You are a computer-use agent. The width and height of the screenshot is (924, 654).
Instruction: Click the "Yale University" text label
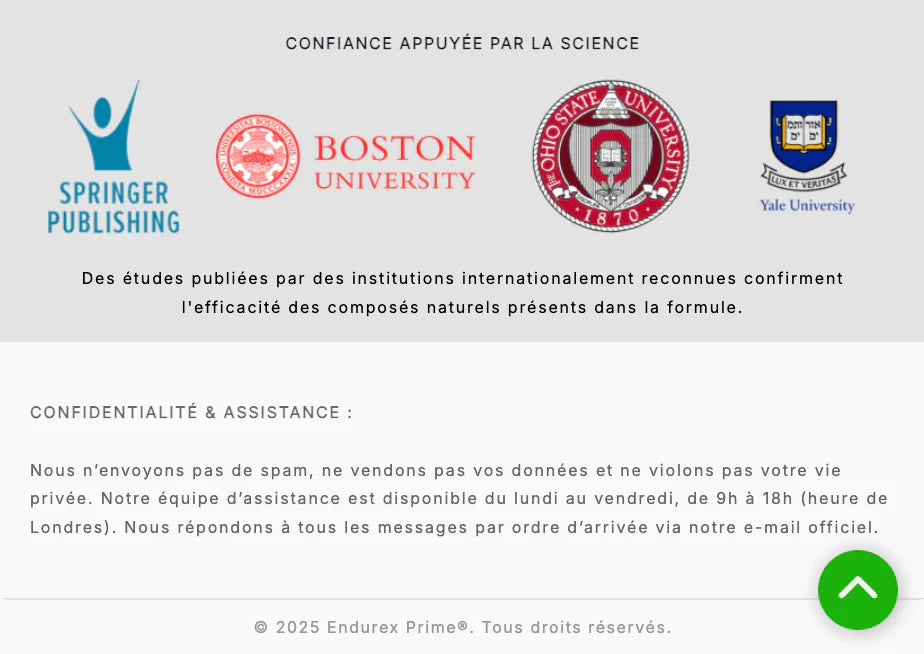tap(807, 206)
